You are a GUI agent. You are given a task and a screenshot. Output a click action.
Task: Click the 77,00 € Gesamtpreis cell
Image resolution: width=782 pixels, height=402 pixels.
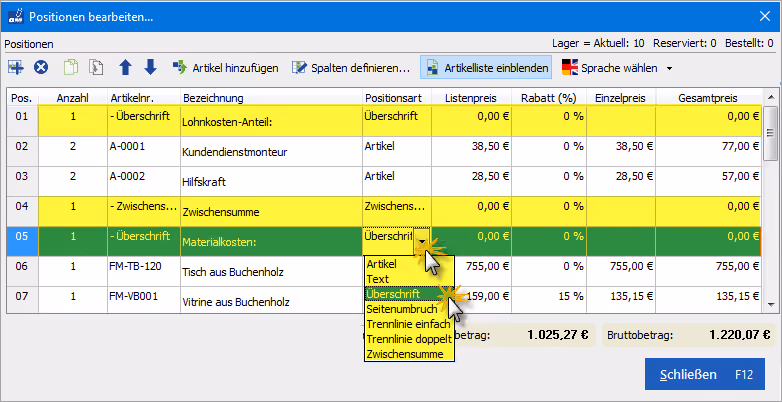tap(708, 152)
